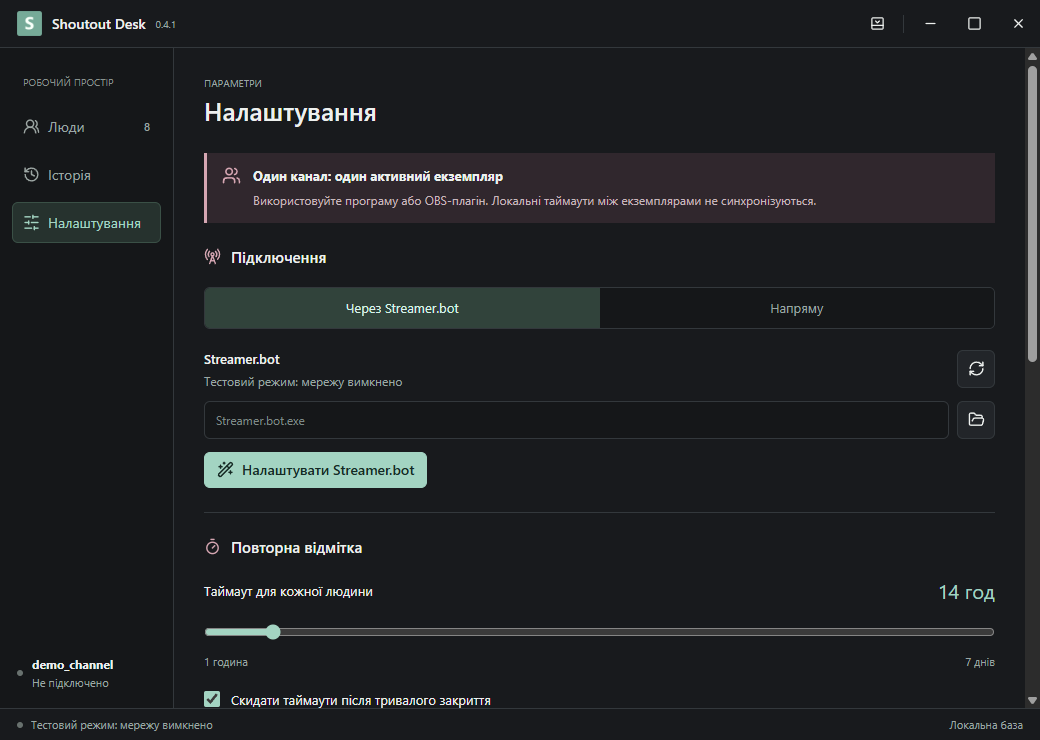
Task: Click the Налаштувати Streamer.bot button
Action: pos(315,470)
